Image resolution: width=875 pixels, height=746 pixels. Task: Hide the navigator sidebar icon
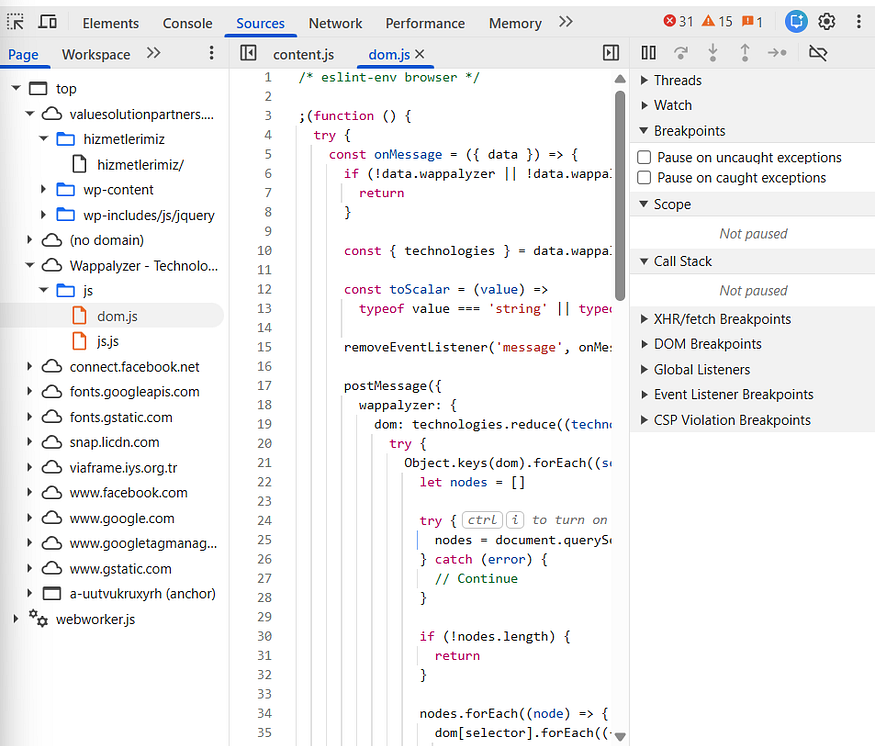248,53
